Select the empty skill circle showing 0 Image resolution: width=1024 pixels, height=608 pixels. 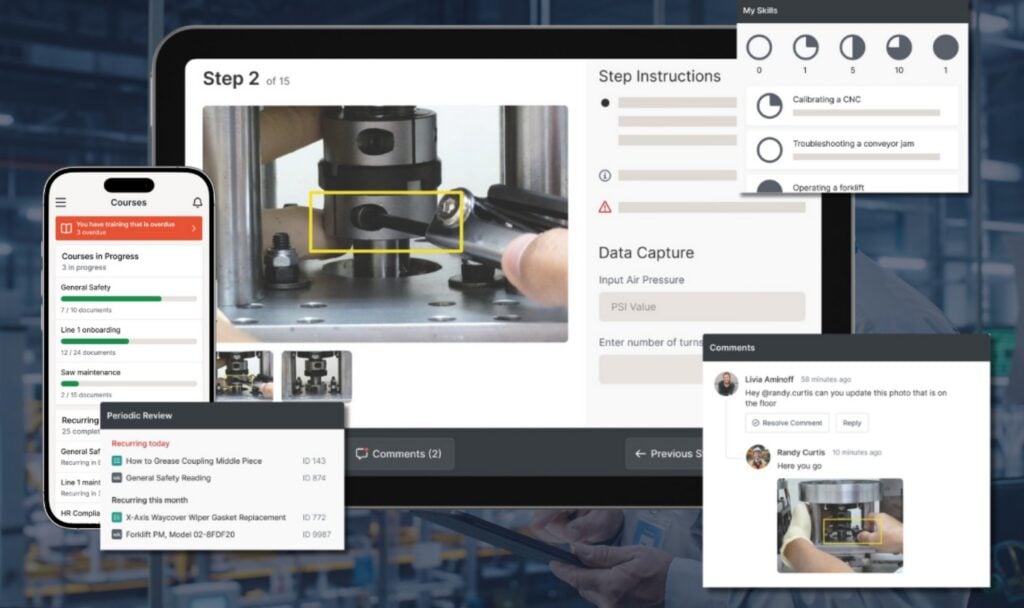[759, 48]
